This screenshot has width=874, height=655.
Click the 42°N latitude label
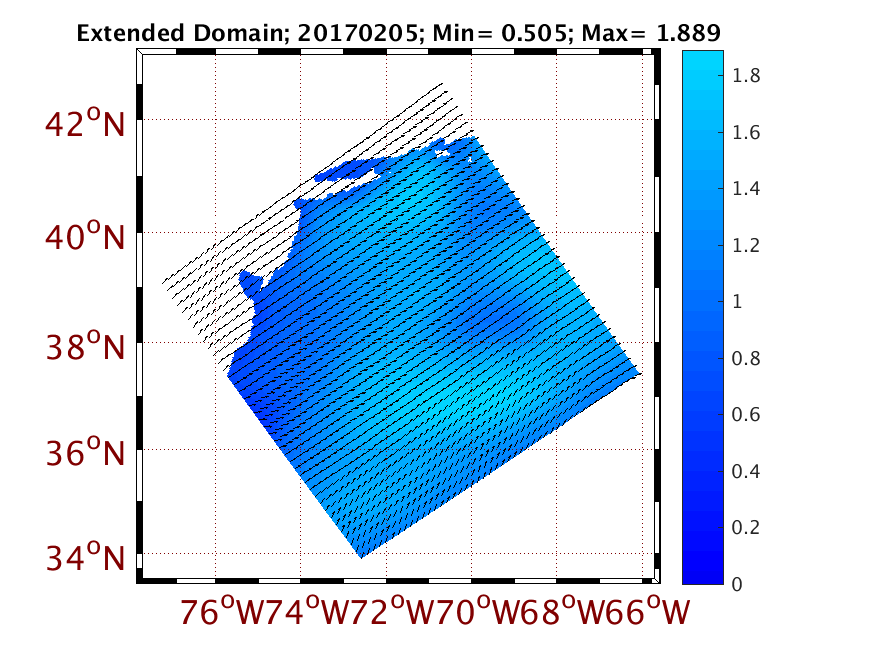click(85, 123)
